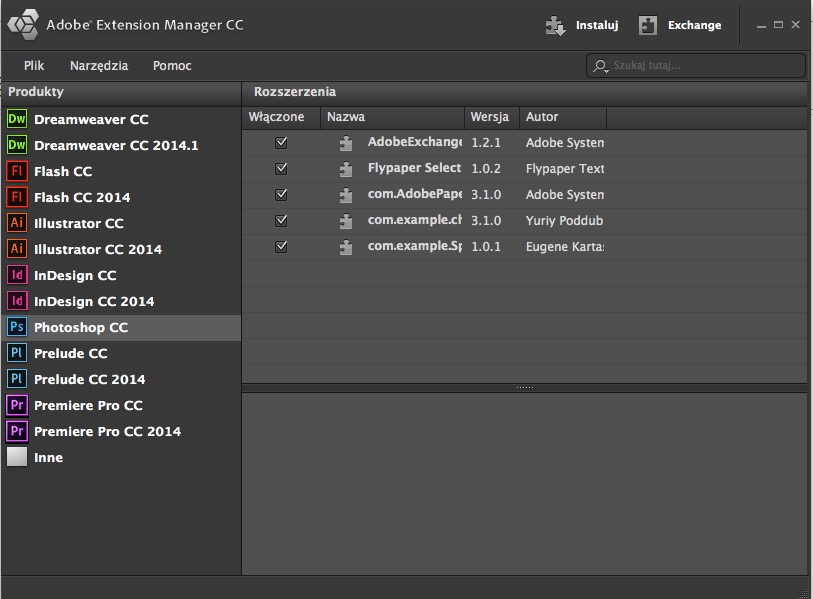Viewport: 813px width, 599px height.
Task: Toggle checkbox for Yuriy Poddub's extension
Action: (281, 220)
